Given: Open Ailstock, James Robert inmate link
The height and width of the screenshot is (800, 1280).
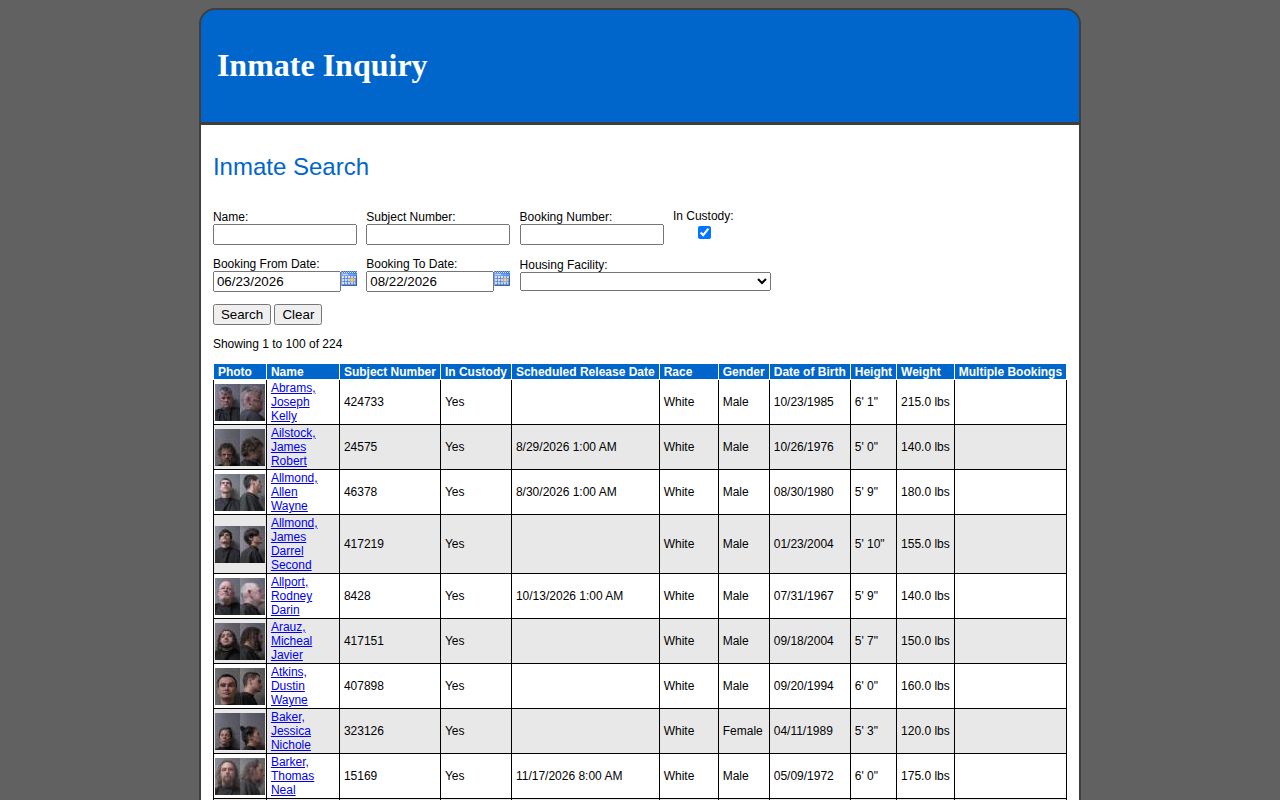Looking at the screenshot, I should 293,447.
